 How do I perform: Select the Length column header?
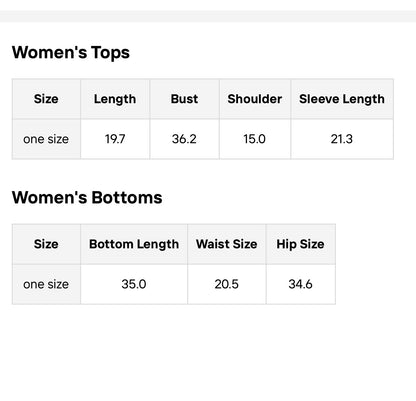115,99
